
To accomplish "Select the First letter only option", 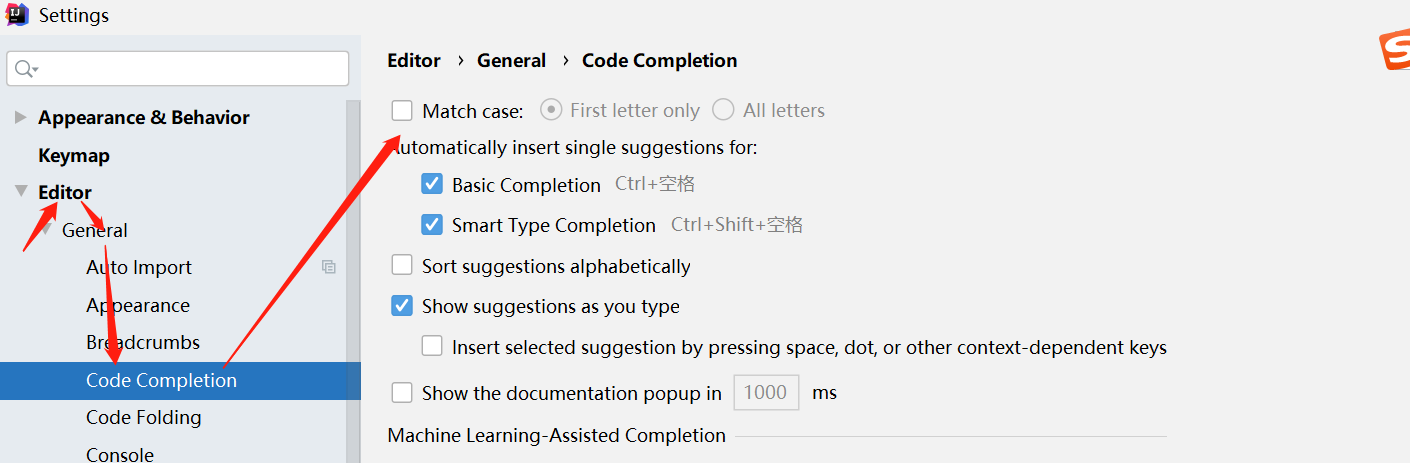I will 551,110.
